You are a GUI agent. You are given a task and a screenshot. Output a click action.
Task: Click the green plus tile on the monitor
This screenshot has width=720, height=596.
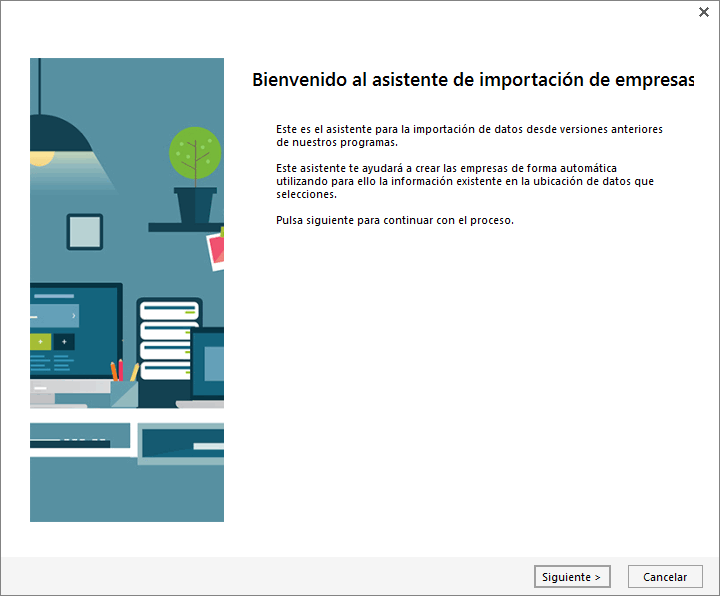click(x=41, y=342)
